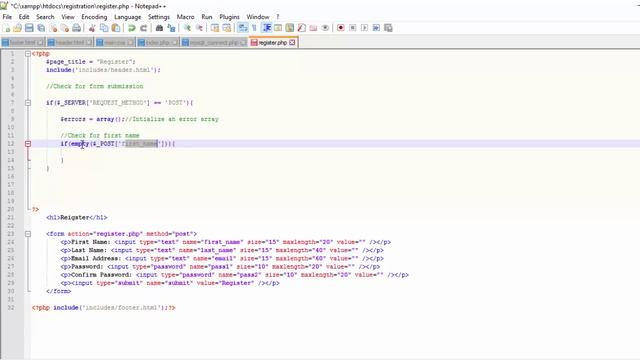Play back recorded macro icon
Viewport: 640px width, 360px height.
[x=364, y=28]
